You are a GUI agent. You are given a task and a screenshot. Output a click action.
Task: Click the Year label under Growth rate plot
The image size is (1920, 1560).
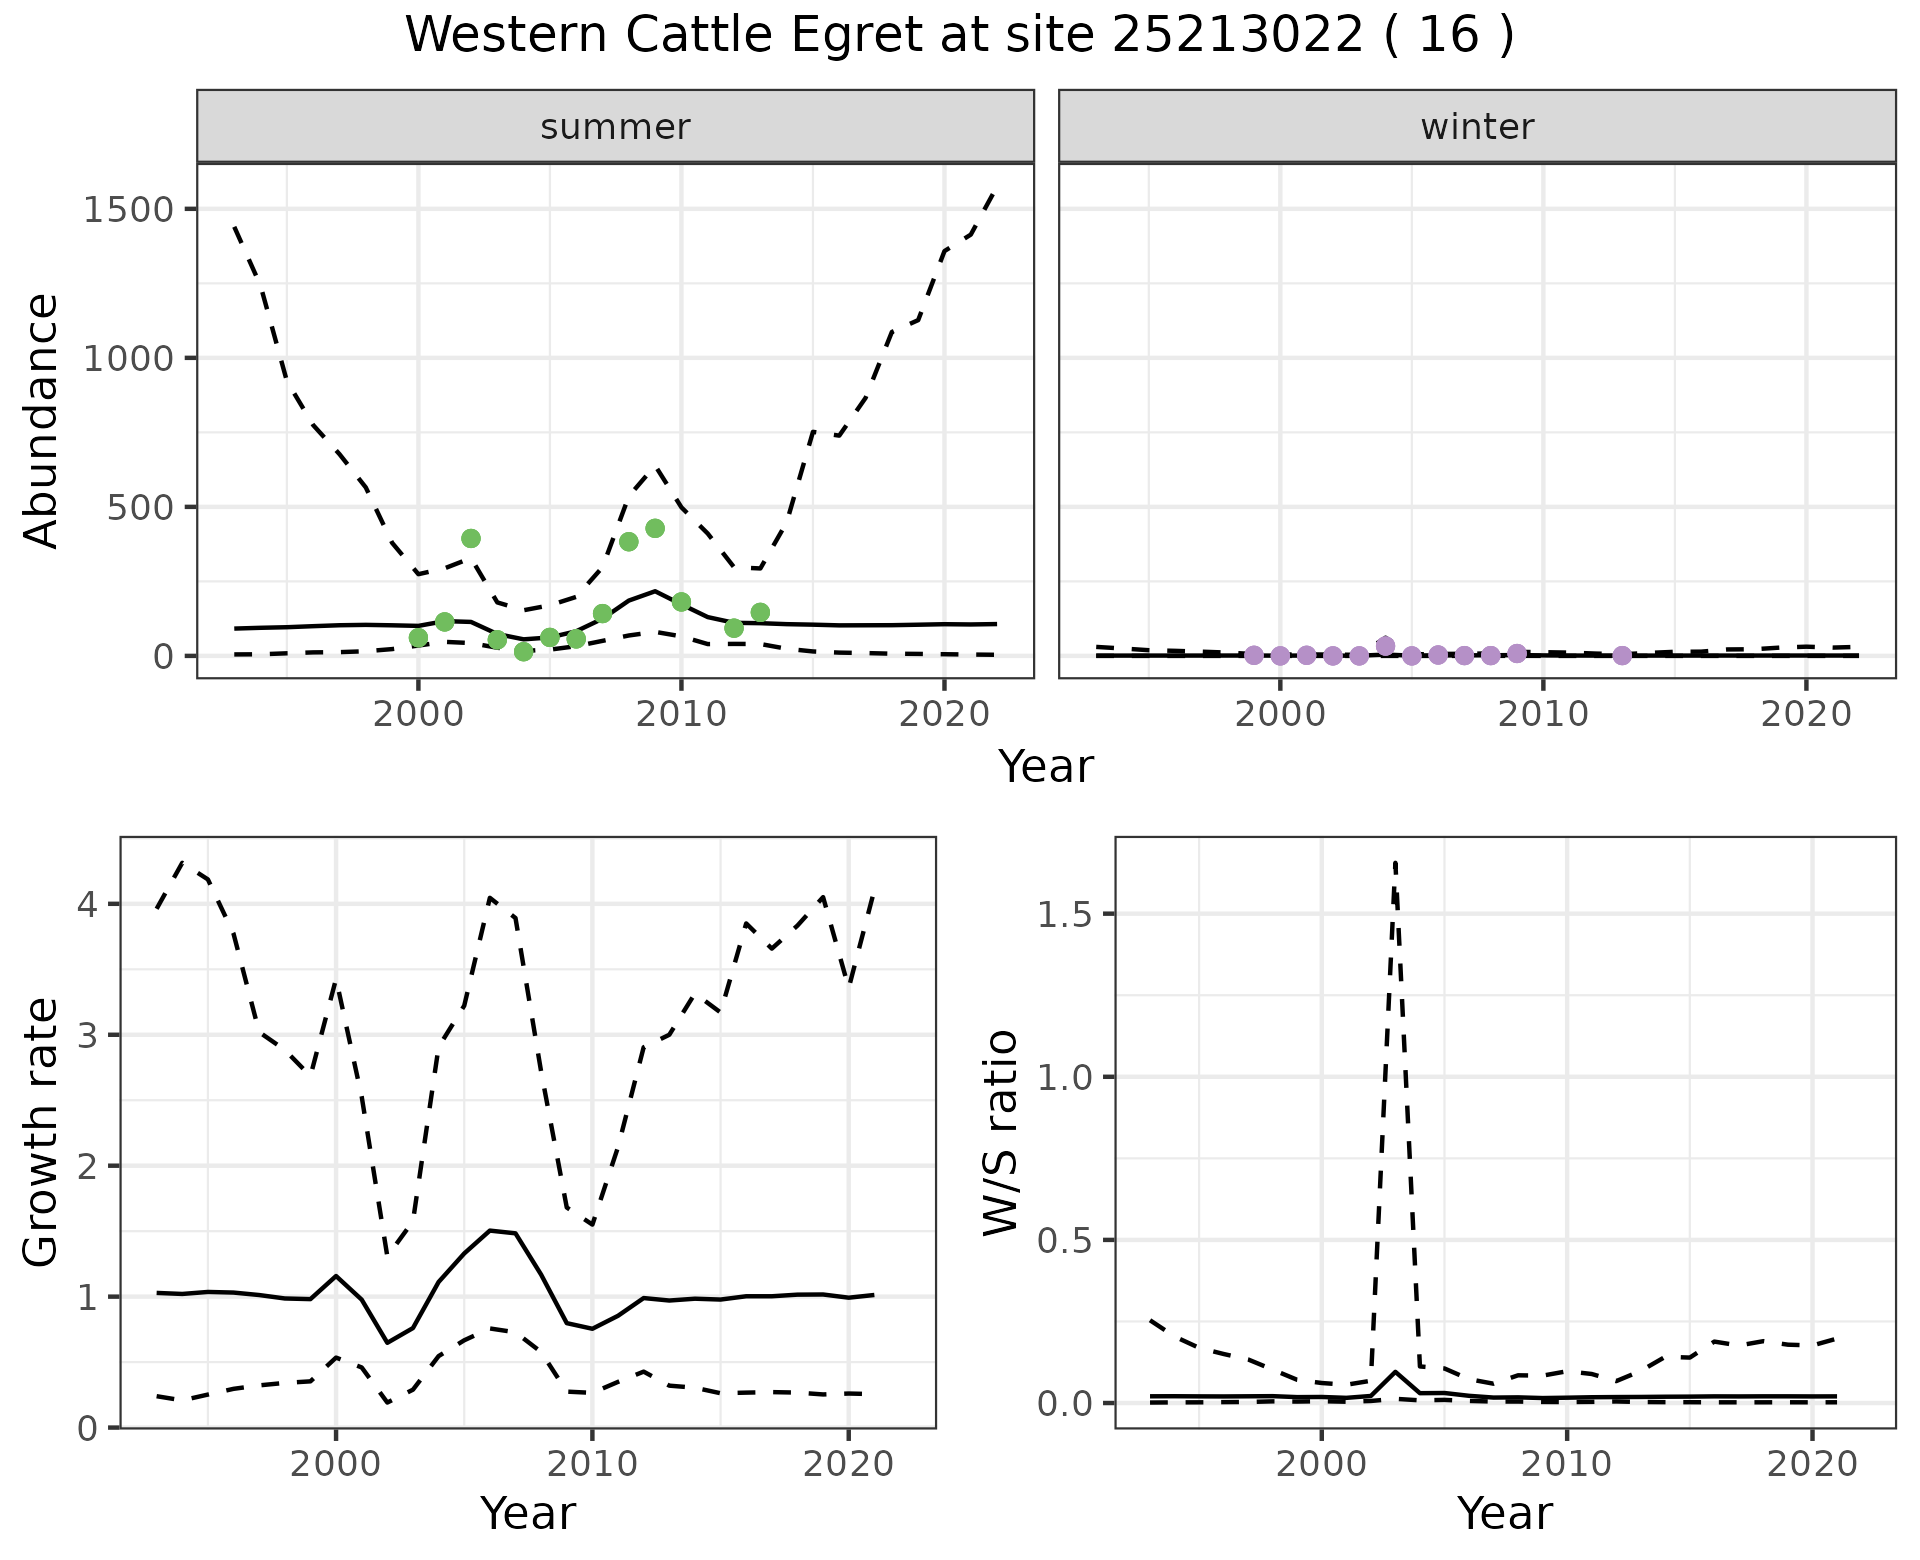527,1513
